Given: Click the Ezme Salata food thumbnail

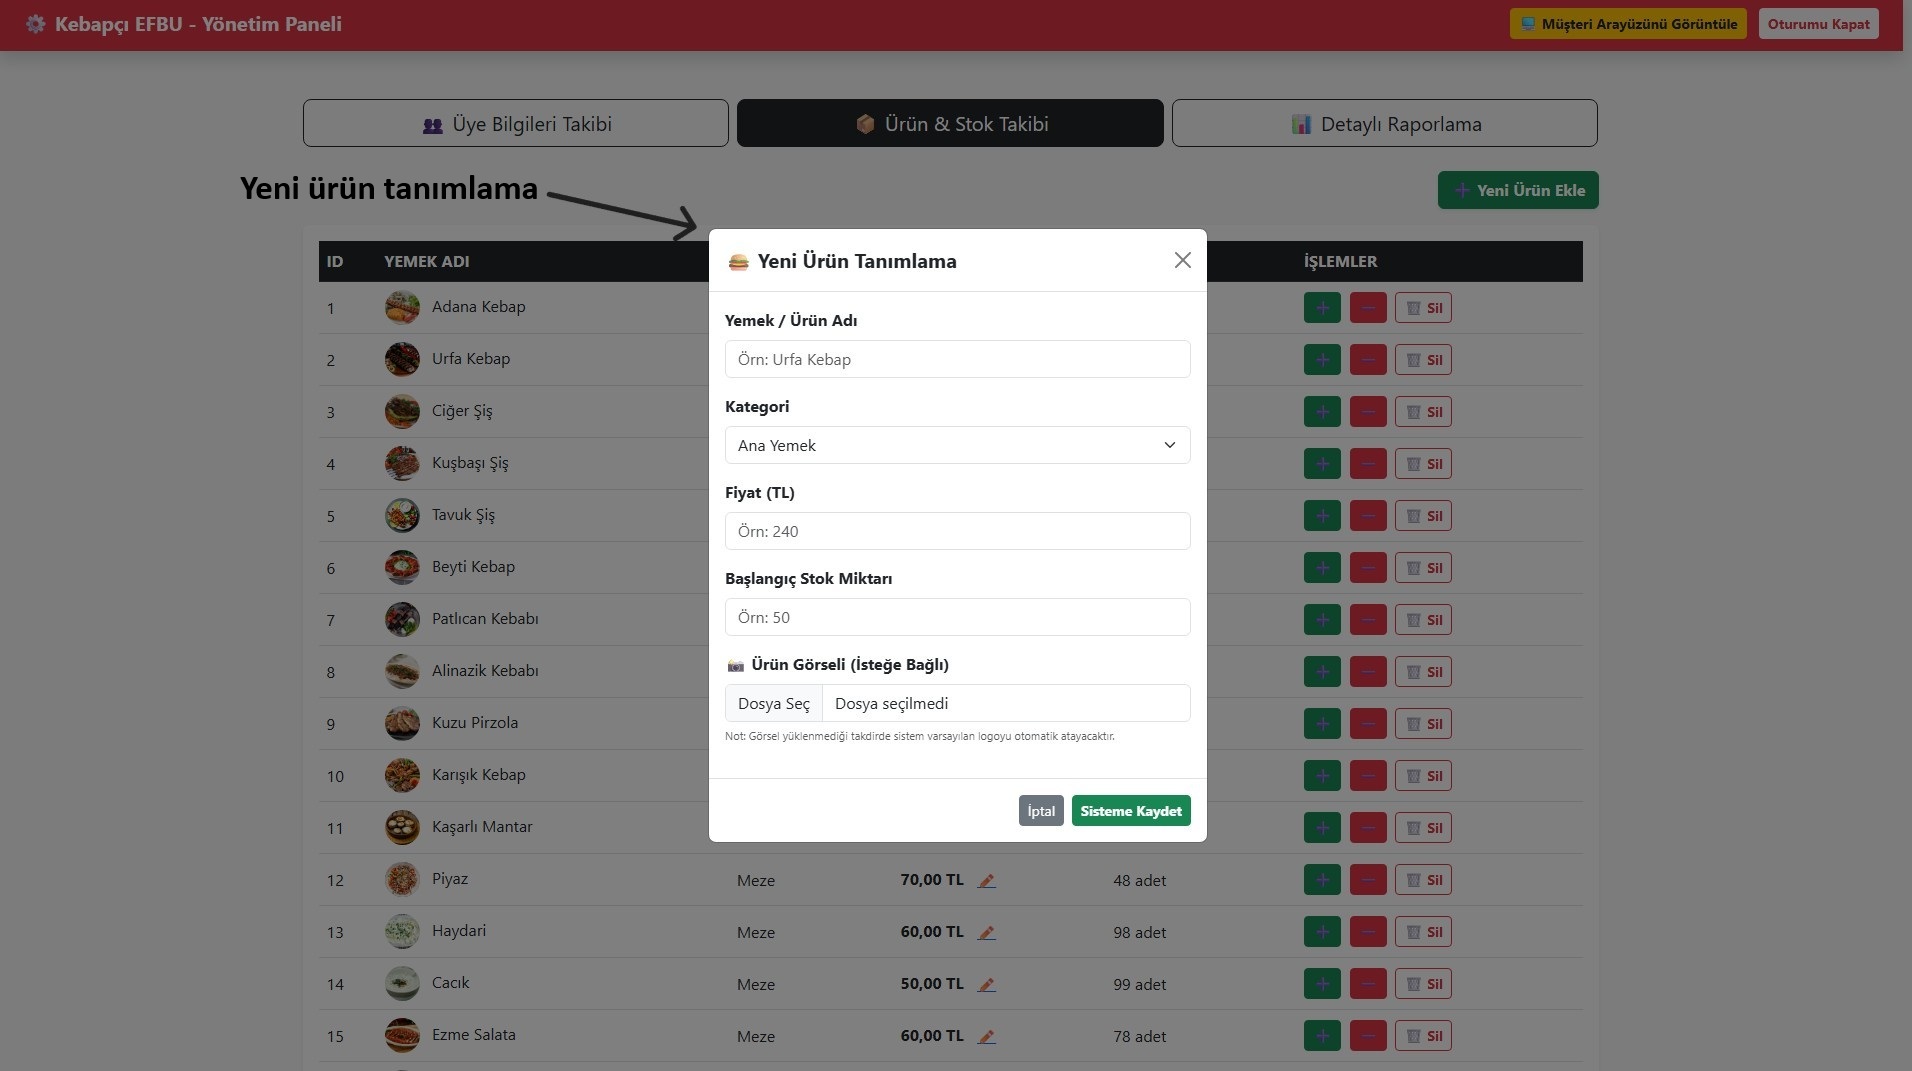Looking at the screenshot, I should click(x=402, y=1035).
